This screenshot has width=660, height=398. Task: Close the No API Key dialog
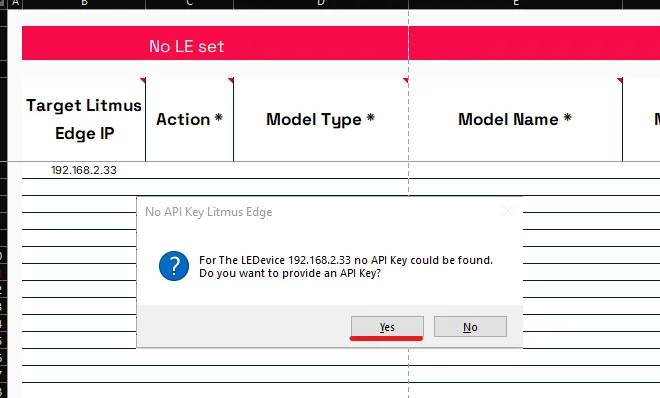point(508,211)
